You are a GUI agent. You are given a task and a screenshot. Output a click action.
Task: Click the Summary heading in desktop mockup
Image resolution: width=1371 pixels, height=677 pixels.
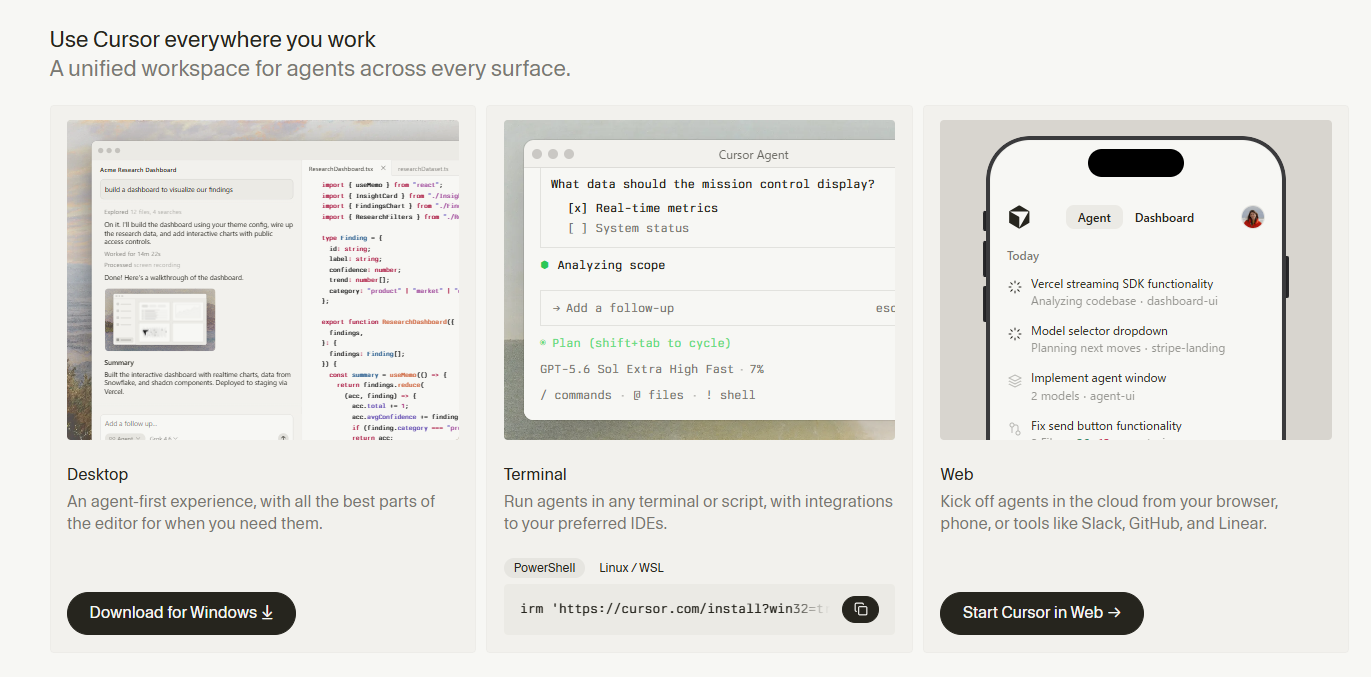119,362
